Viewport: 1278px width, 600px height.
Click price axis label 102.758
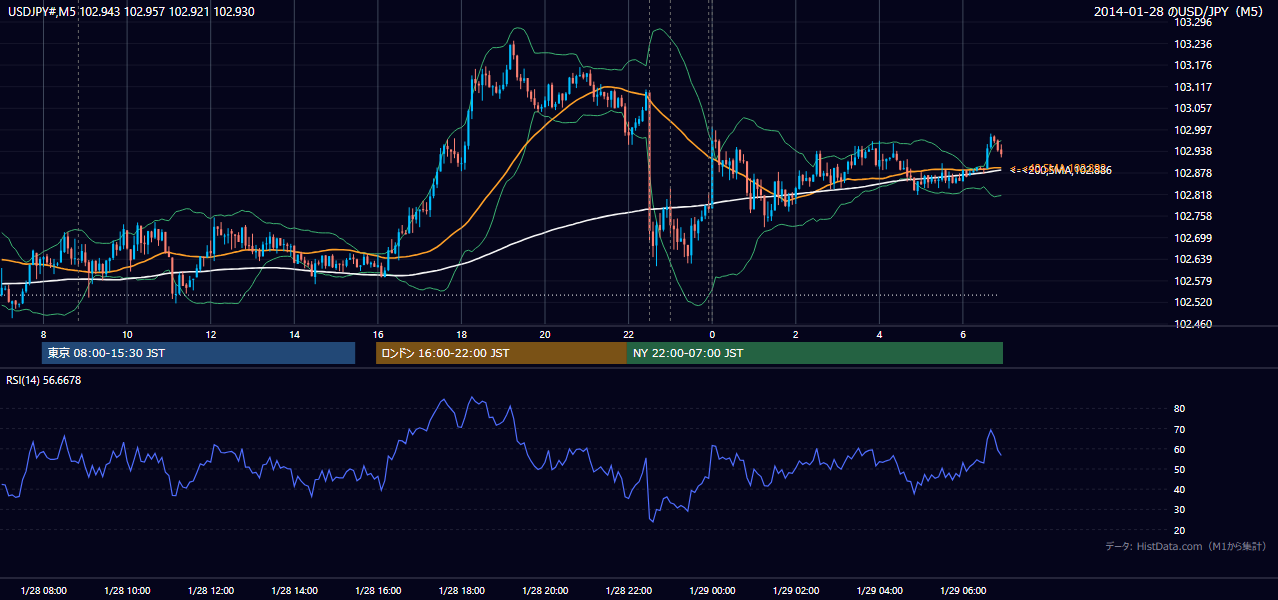[1193, 216]
